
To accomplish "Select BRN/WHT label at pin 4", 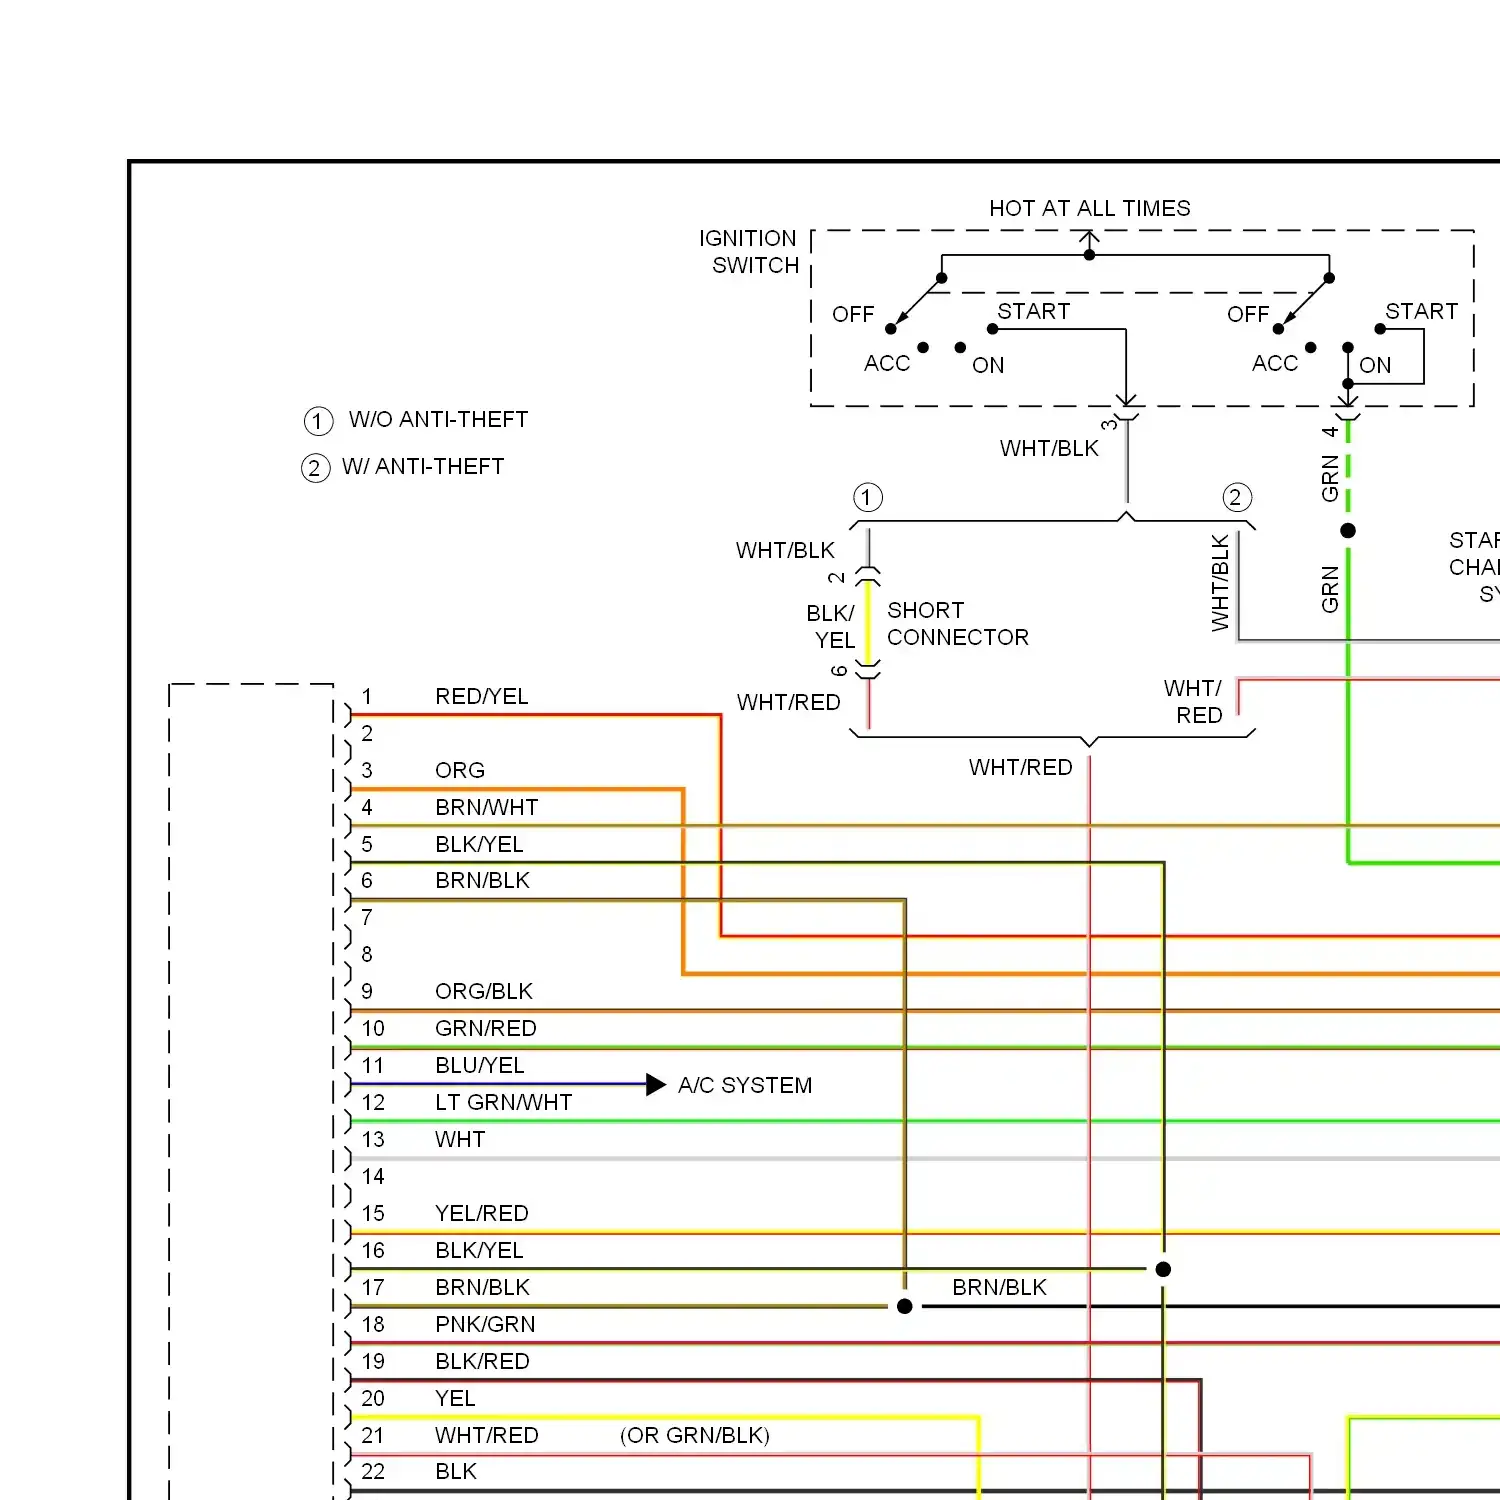I will coord(487,808).
